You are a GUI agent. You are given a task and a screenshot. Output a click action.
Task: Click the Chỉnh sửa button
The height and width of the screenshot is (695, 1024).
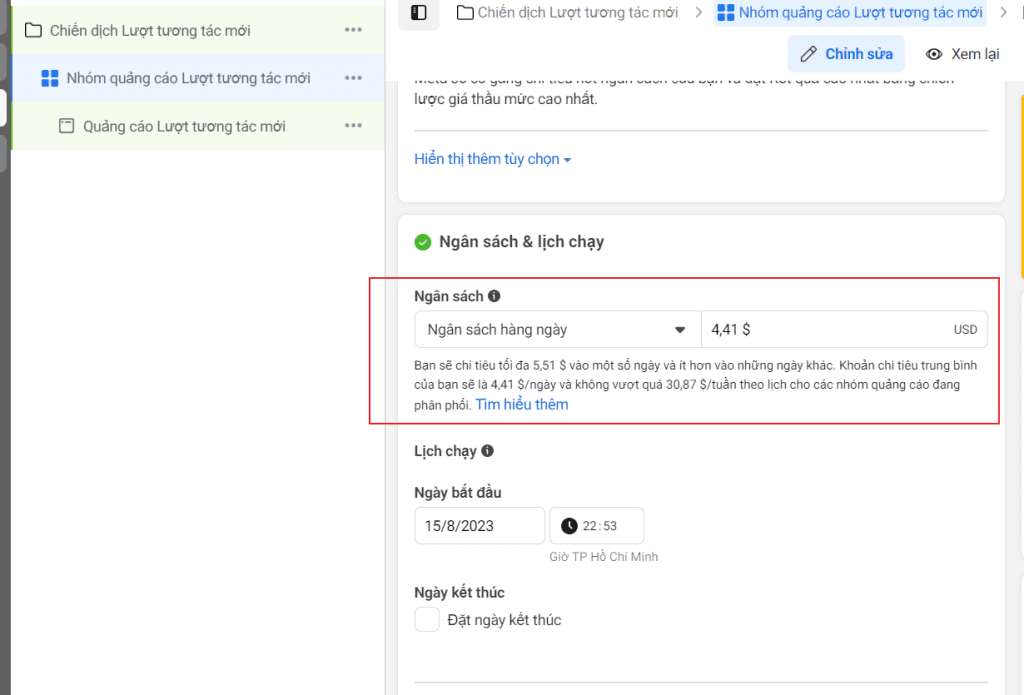pos(846,54)
